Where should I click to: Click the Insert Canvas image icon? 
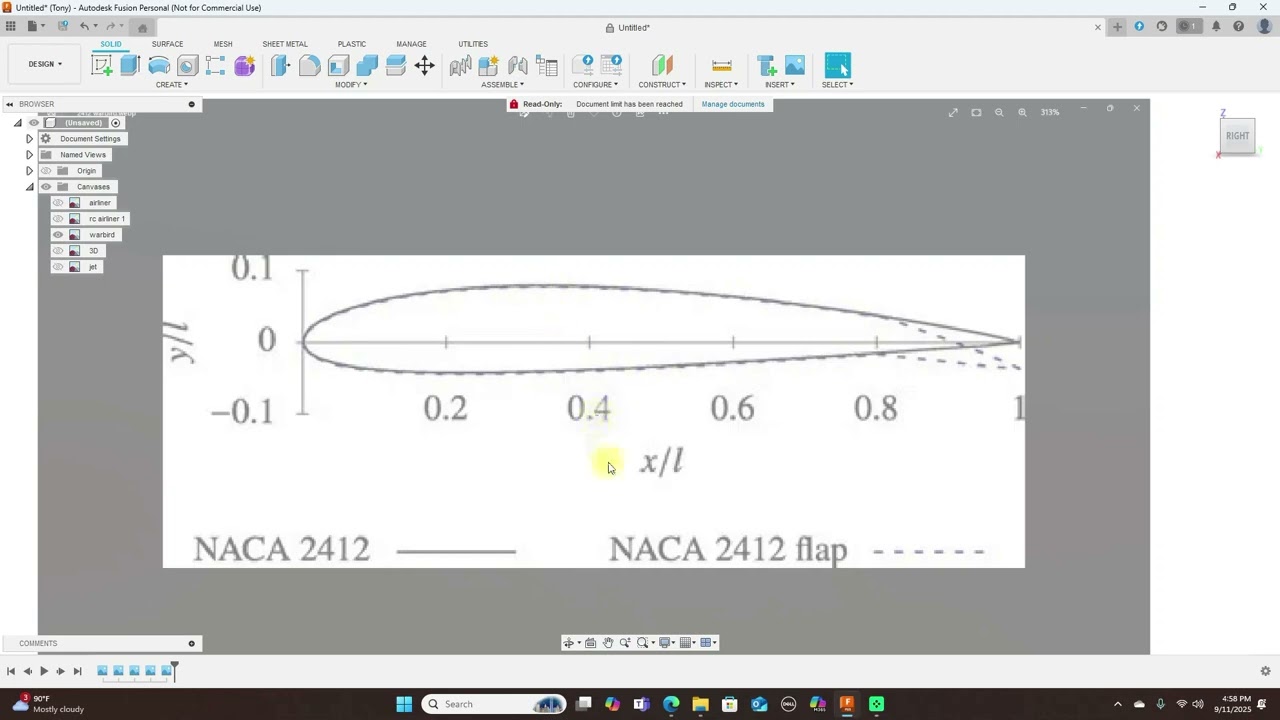[795, 66]
